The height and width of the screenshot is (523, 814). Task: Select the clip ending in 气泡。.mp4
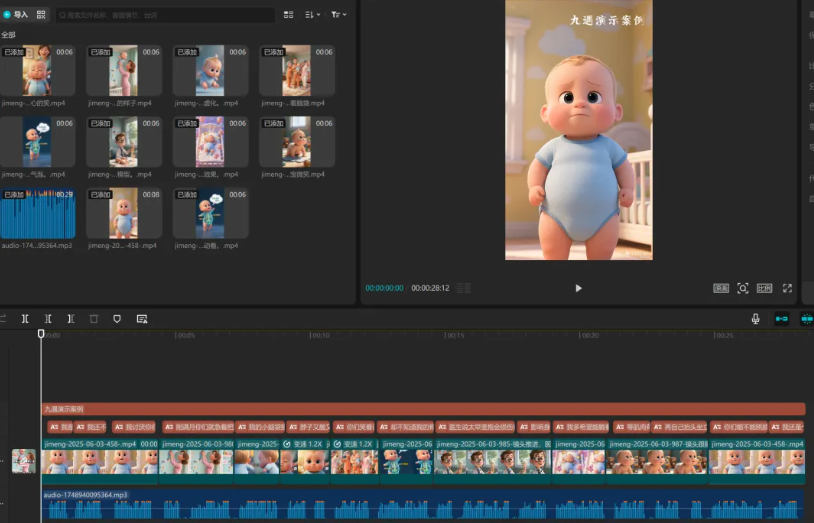point(37,142)
